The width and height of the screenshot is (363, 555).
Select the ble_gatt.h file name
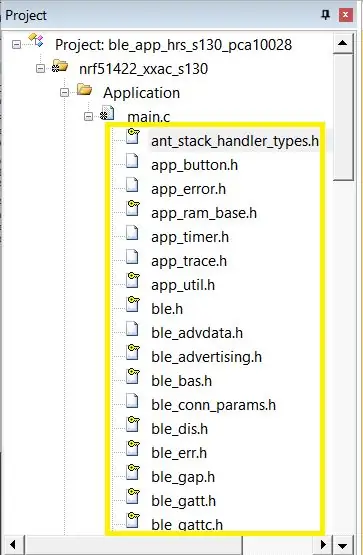(183, 501)
